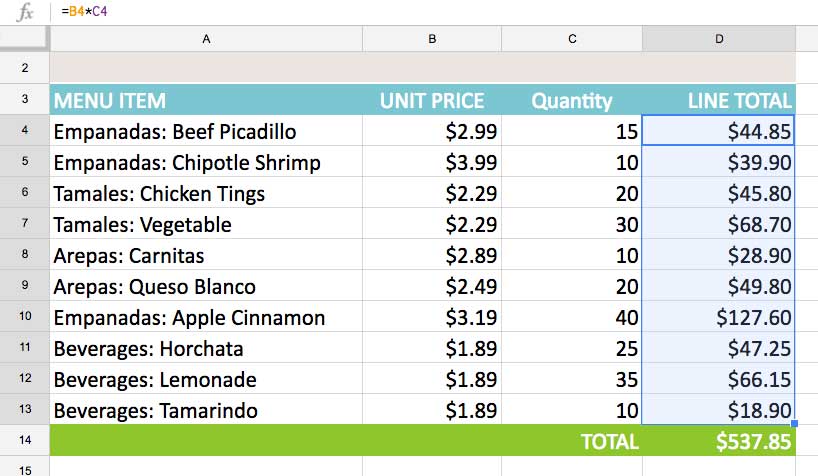Click the UNIT PRICE header cell
This screenshot has width=818, height=476.
432,101
